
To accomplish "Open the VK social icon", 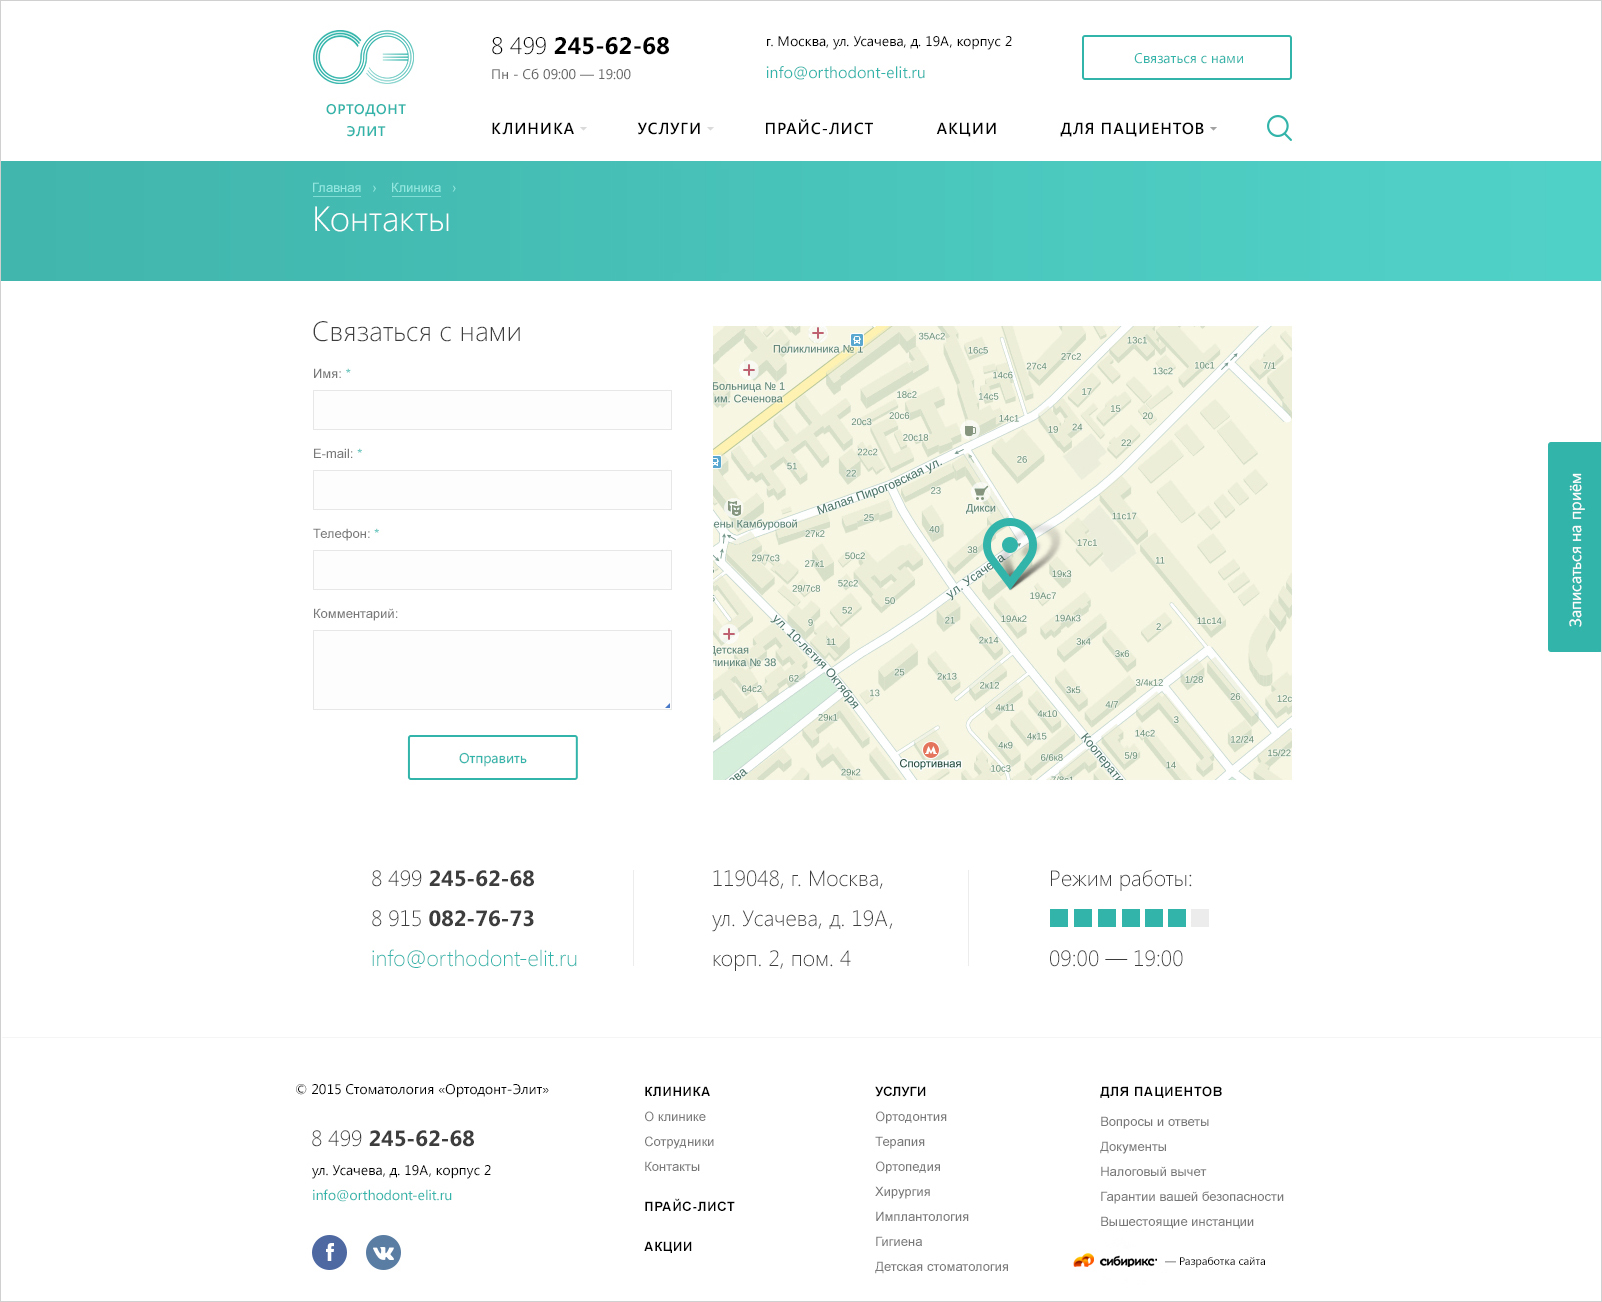I will coord(383,1252).
